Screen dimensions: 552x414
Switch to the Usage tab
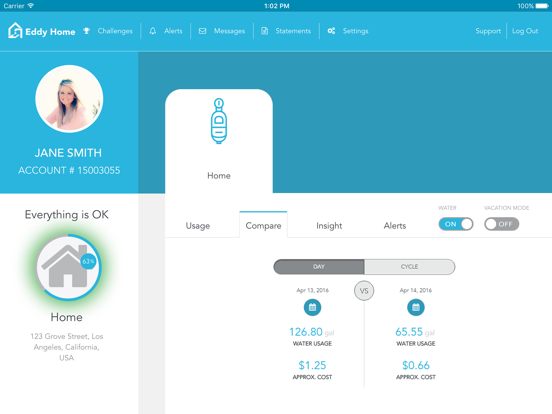198,226
